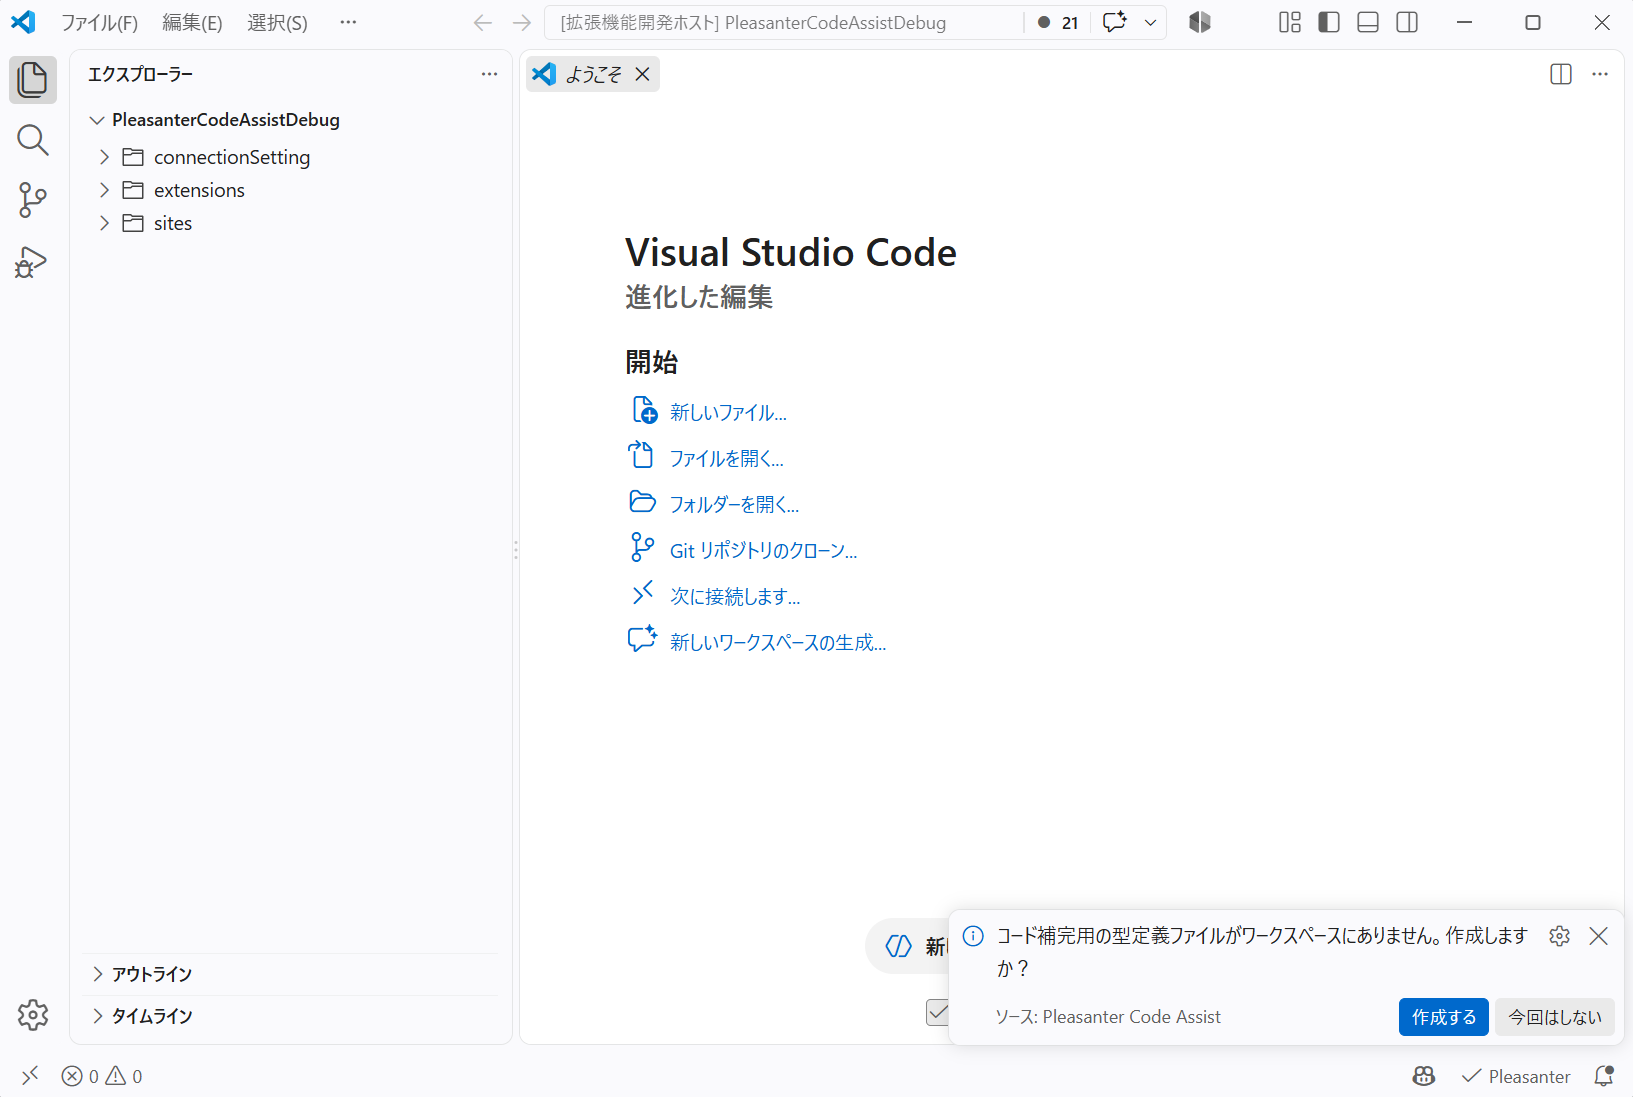Open the Search view in activity bar
The width and height of the screenshot is (1633, 1097).
click(33, 140)
